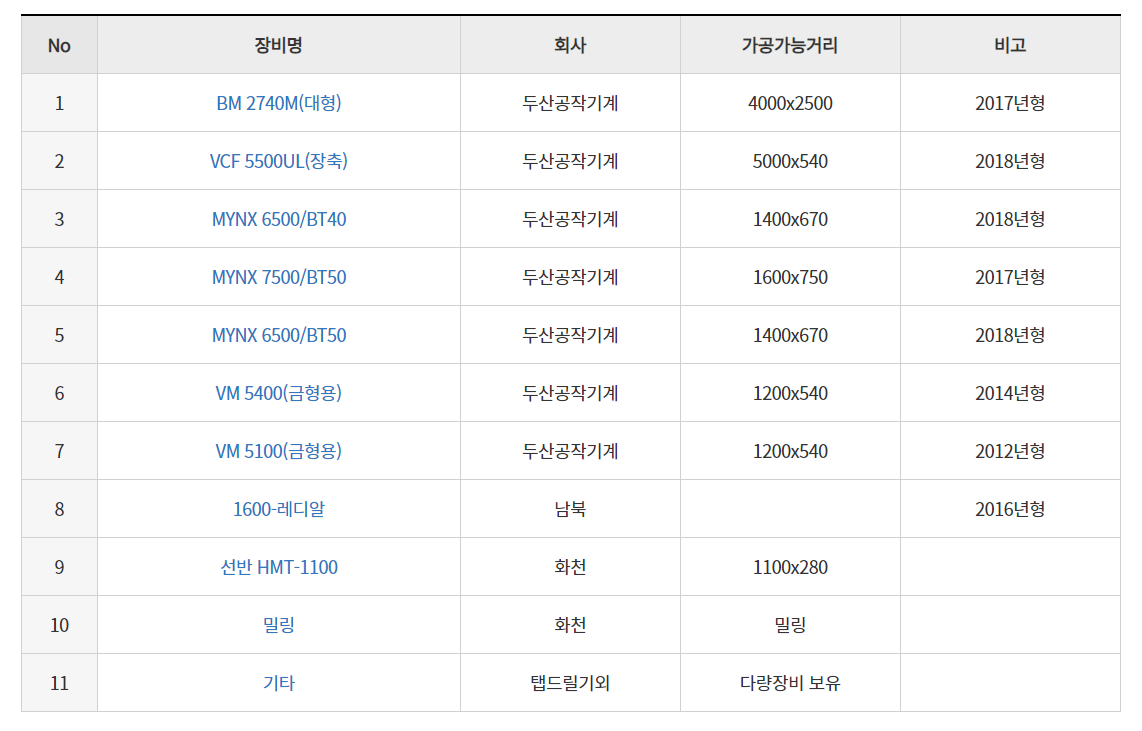Open the MYNX 7500/BT50 link
This screenshot has height=731, width=1142.
point(279,277)
